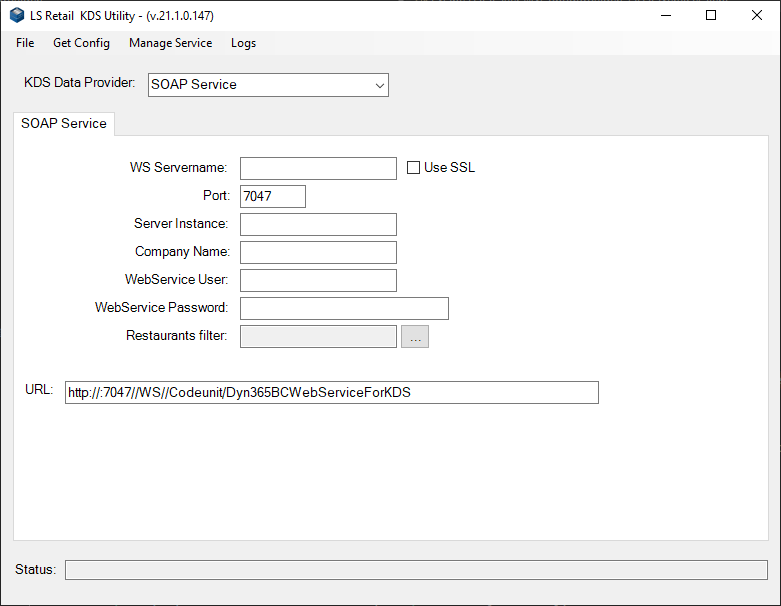Screen dimensions: 781x606
Task: Click the Server Instance input field
Action: click(318, 224)
